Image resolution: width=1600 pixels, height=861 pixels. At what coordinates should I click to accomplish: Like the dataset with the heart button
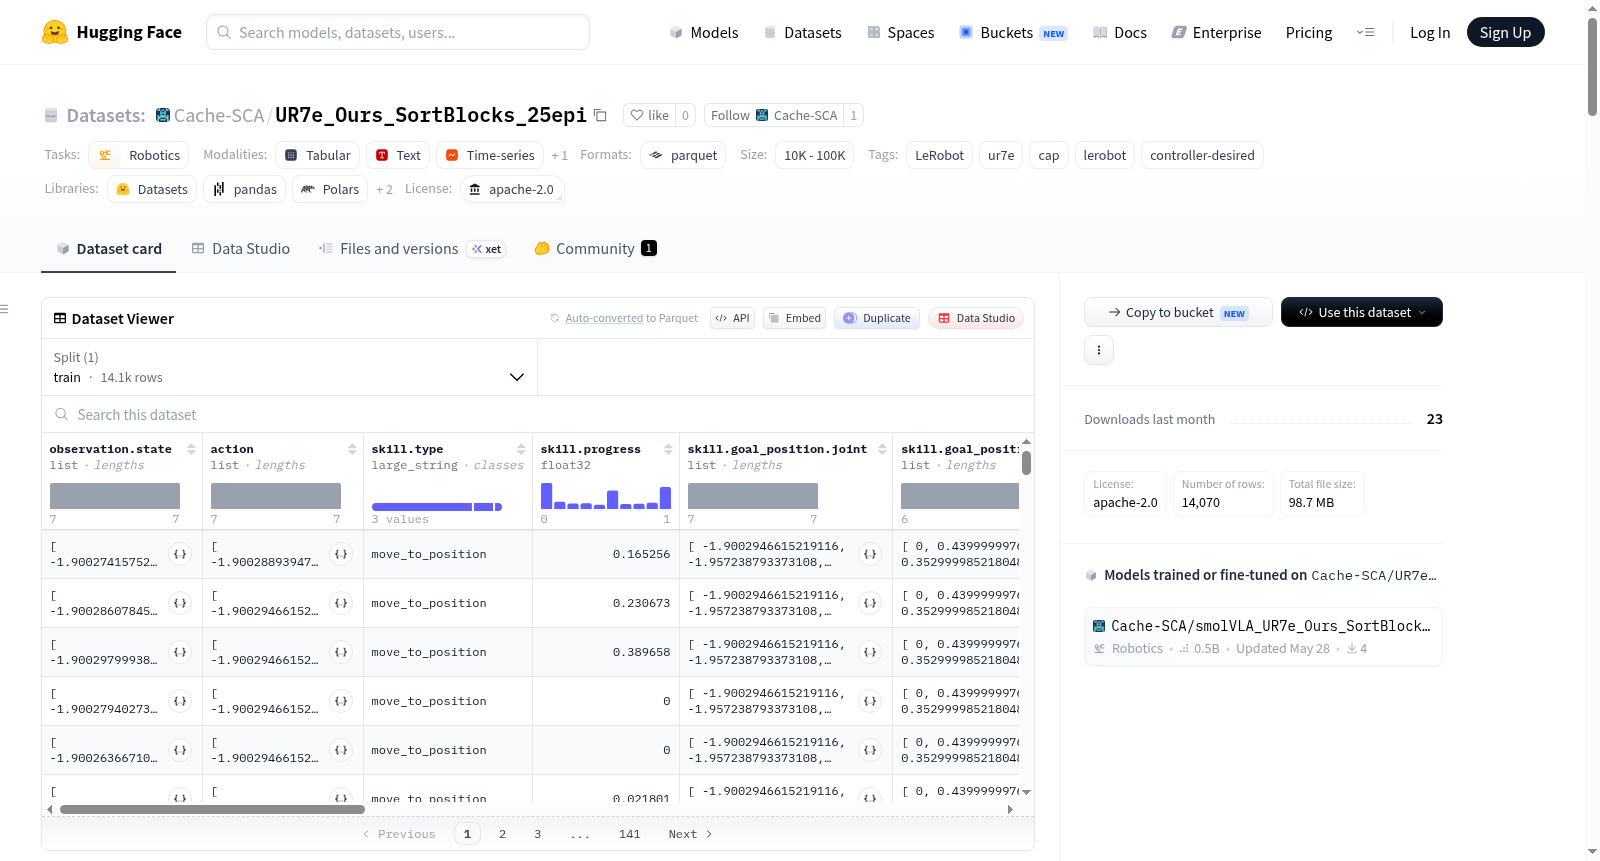[x=649, y=115]
